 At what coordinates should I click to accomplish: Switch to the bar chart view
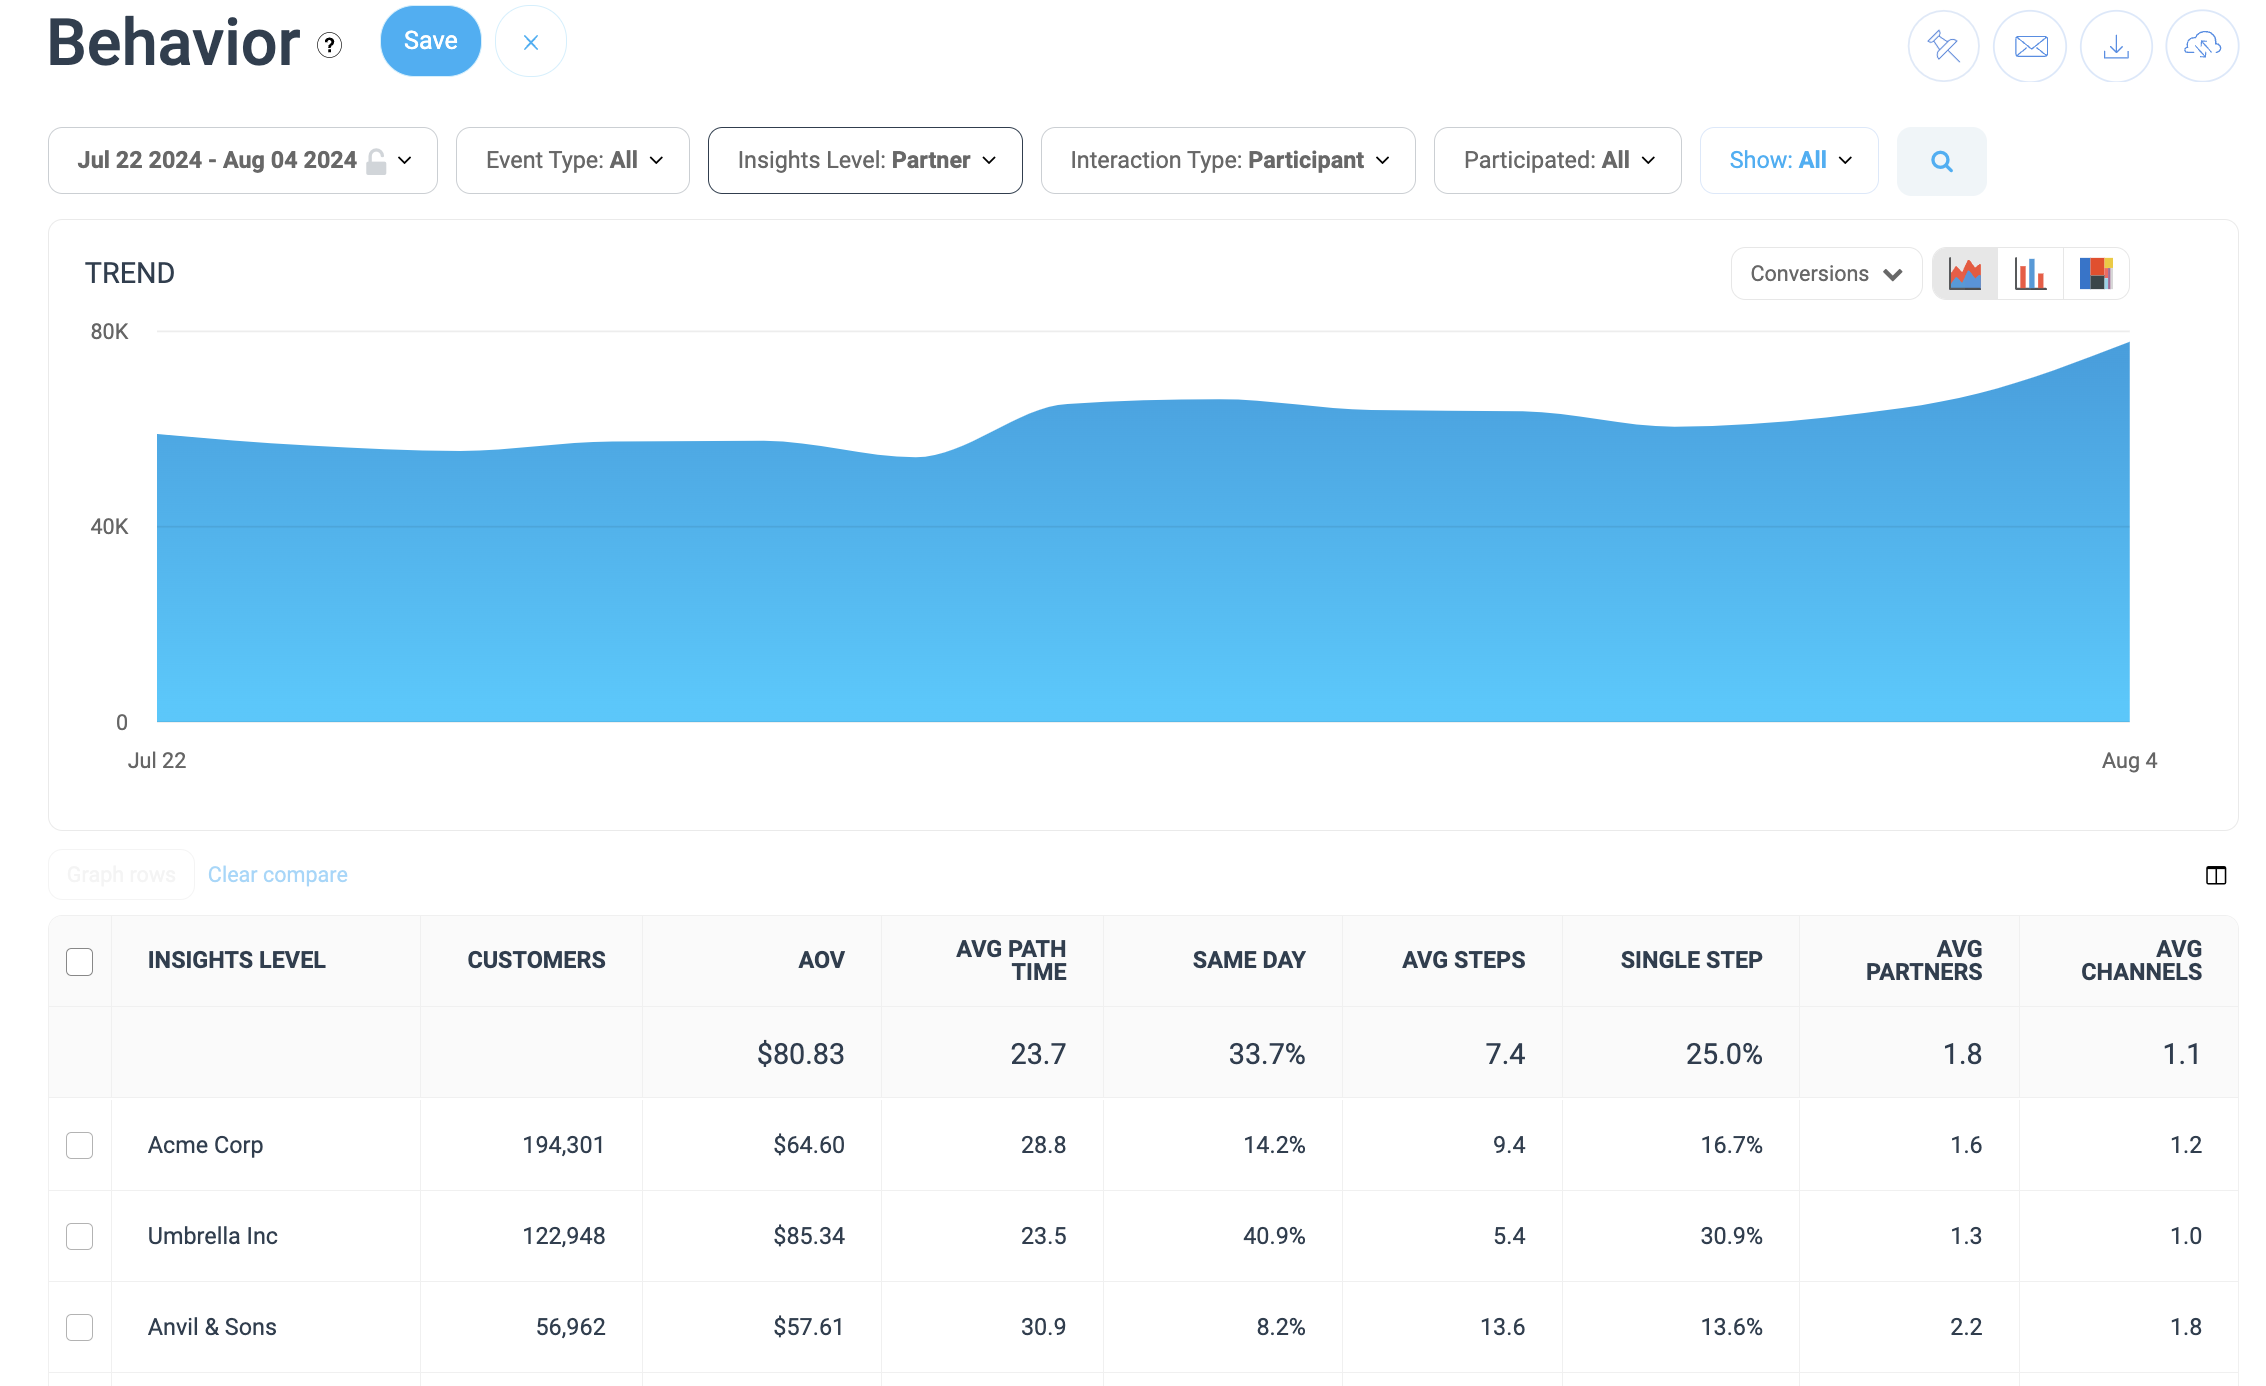tap(2030, 273)
